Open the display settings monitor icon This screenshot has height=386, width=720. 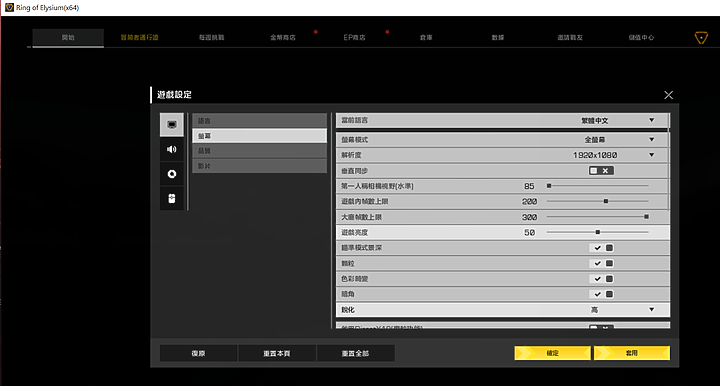(x=172, y=124)
